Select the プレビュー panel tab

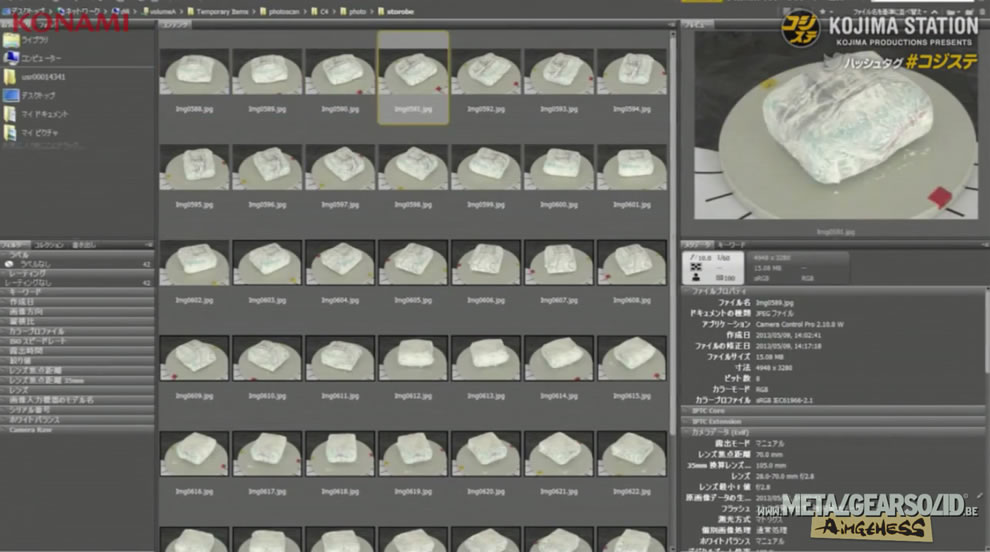pyautogui.click(x=698, y=25)
